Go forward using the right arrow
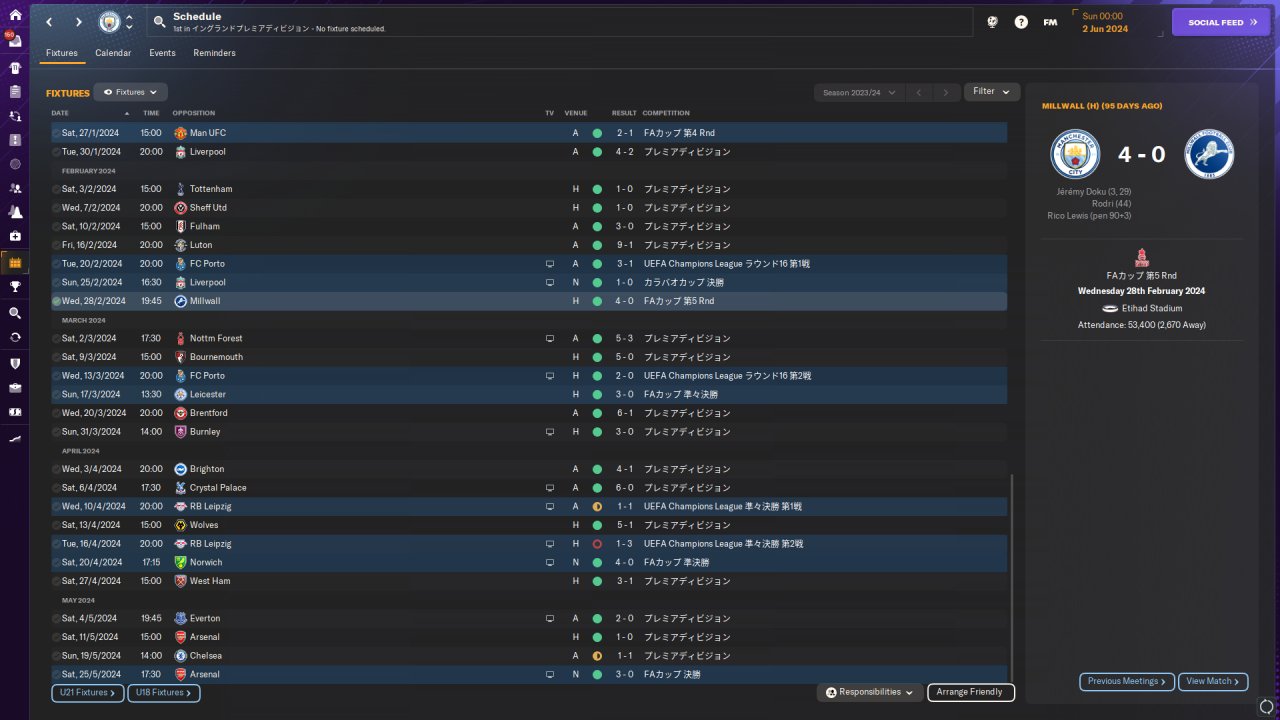The height and width of the screenshot is (720, 1280). [79, 22]
